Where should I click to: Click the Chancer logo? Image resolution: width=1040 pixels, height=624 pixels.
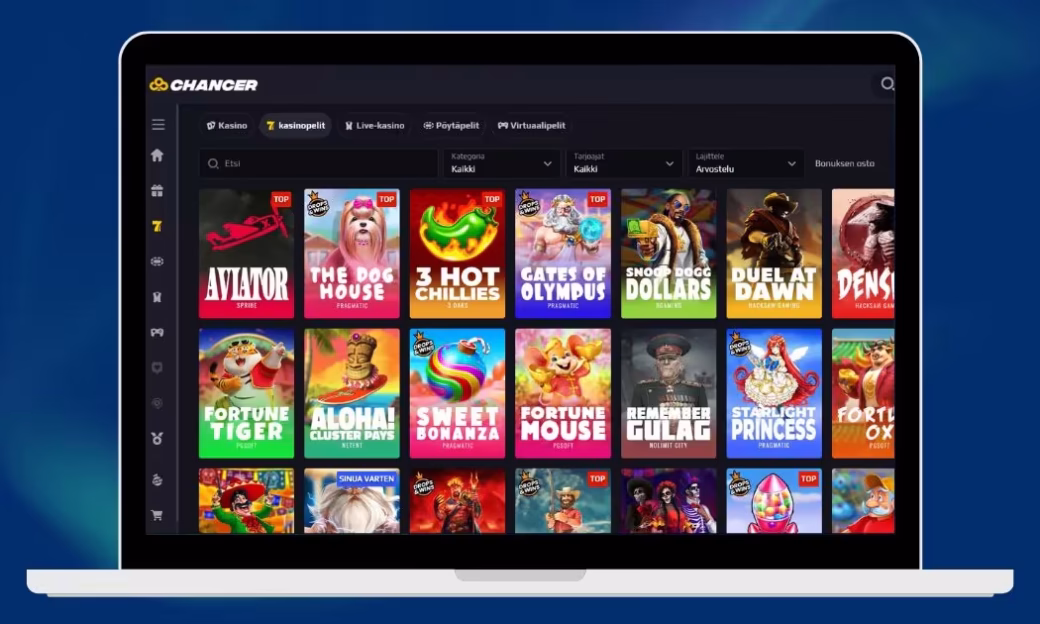click(204, 85)
